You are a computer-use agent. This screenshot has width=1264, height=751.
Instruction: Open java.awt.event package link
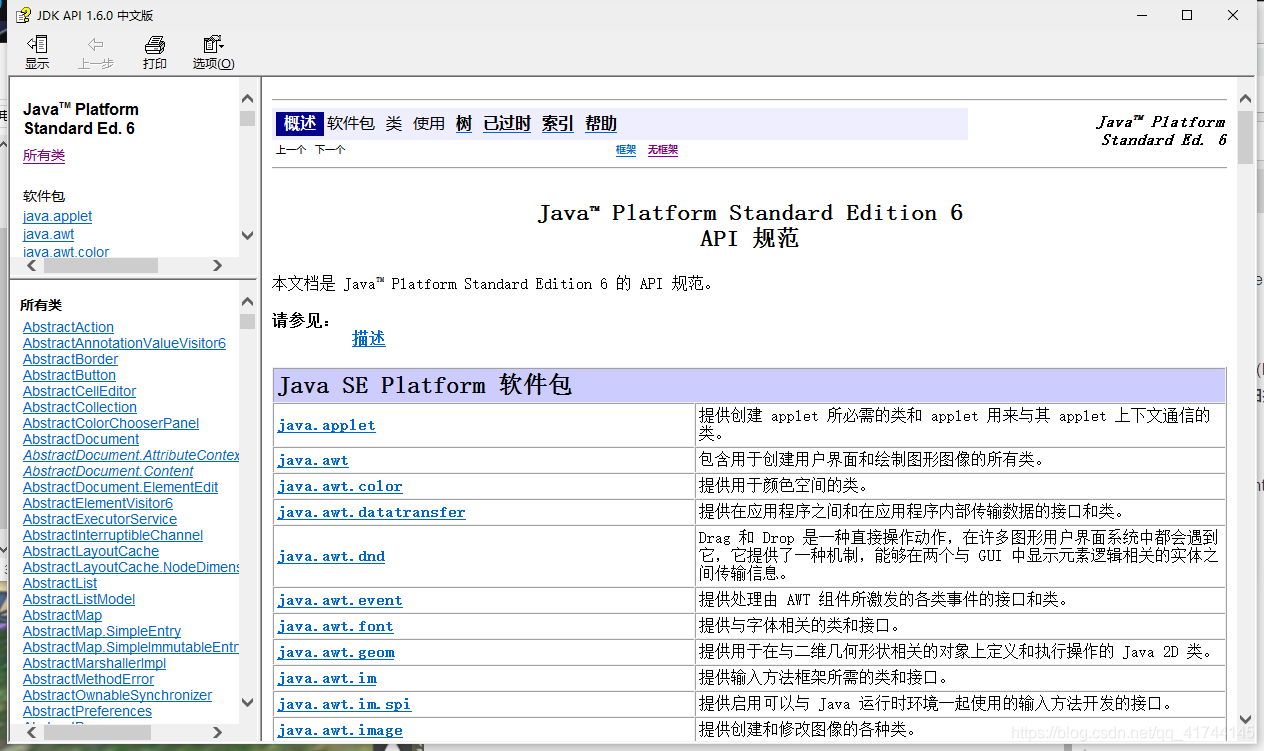pyautogui.click(x=340, y=600)
